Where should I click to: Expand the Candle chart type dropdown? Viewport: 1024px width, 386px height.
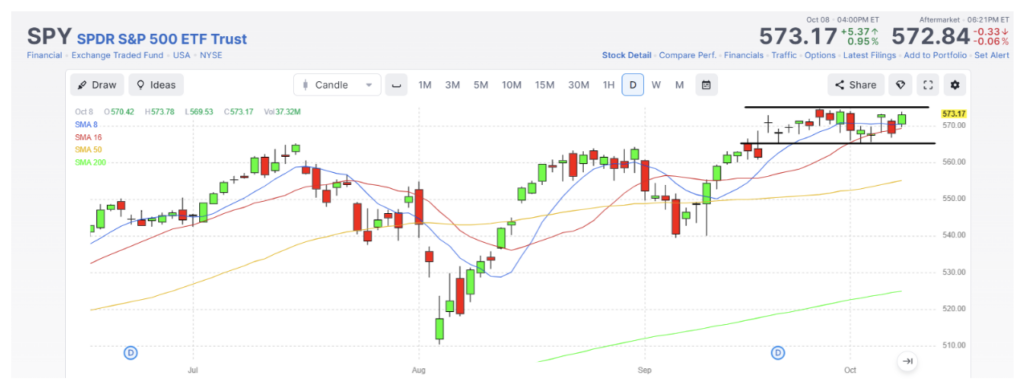click(337, 85)
